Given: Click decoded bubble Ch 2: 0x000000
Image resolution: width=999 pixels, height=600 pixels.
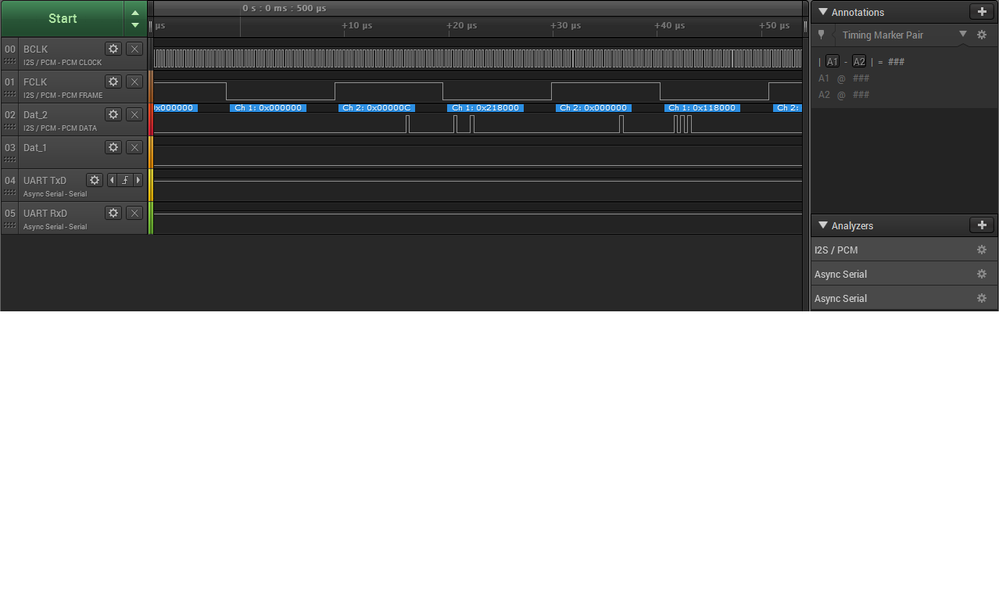Looking at the screenshot, I should pyautogui.click(x=594, y=108).
